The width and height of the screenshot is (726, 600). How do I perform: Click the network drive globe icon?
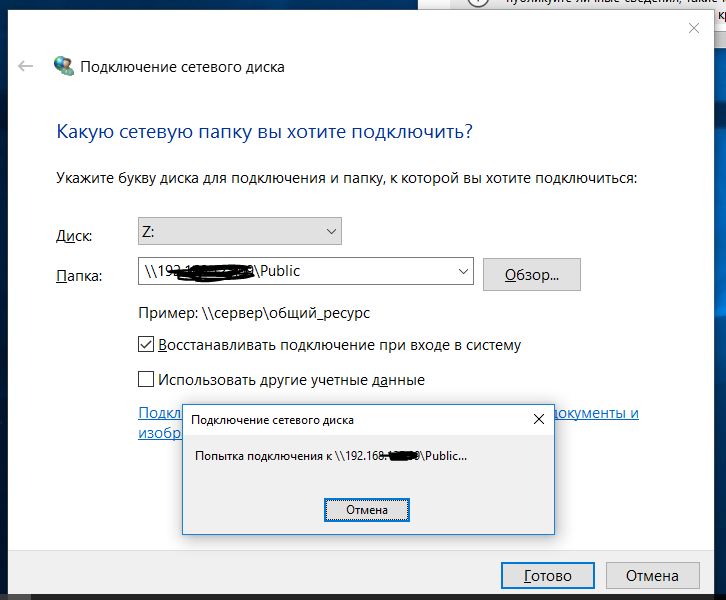coord(64,66)
